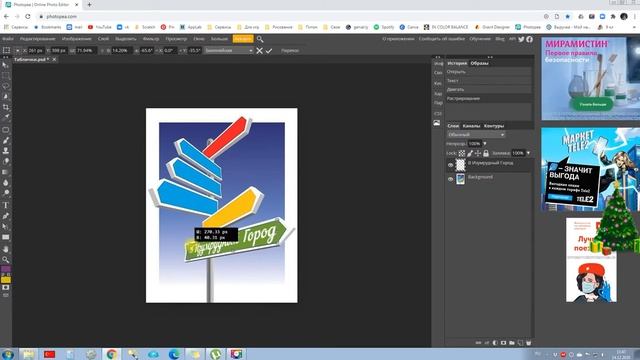Open the search magnifier in menu bar
Viewport: 640px width, 360px height.
pyautogui.click(x=260, y=39)
